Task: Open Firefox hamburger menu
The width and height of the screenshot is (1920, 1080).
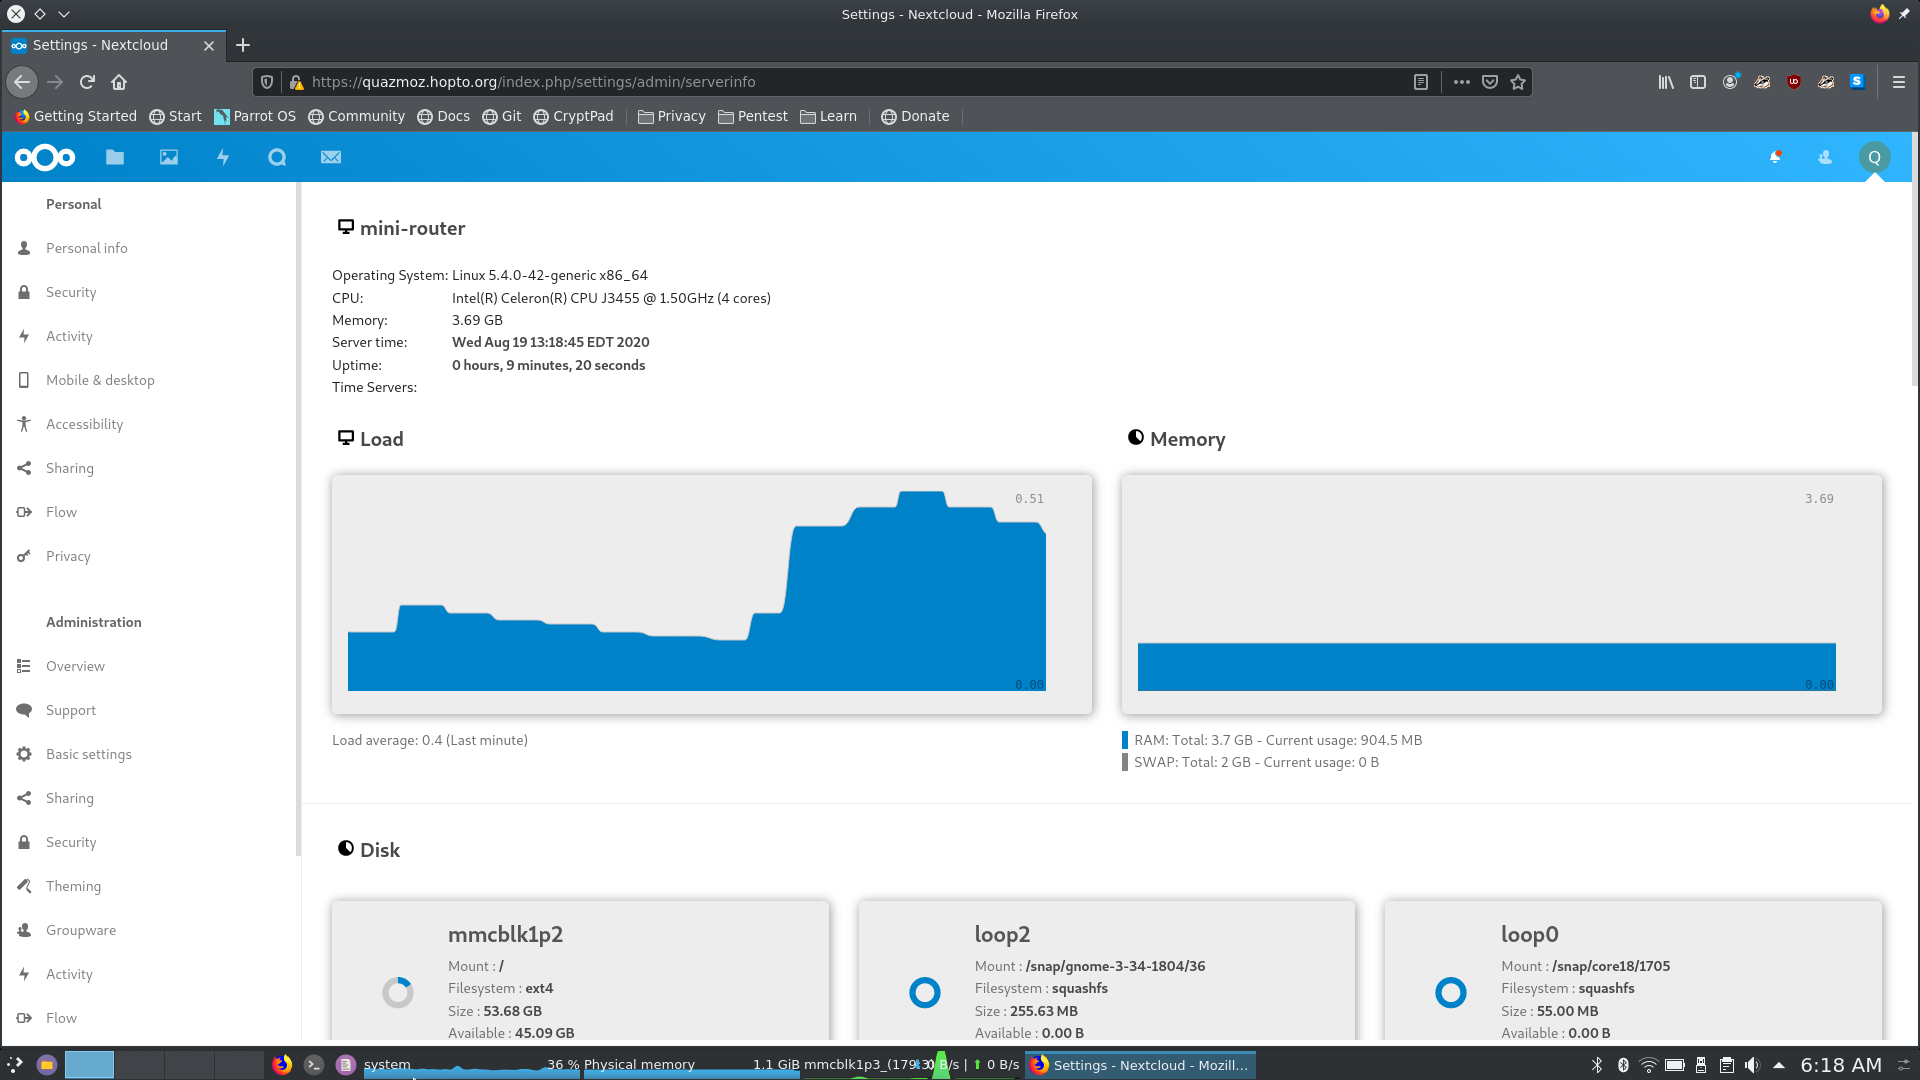Action: coord(1898,82)
